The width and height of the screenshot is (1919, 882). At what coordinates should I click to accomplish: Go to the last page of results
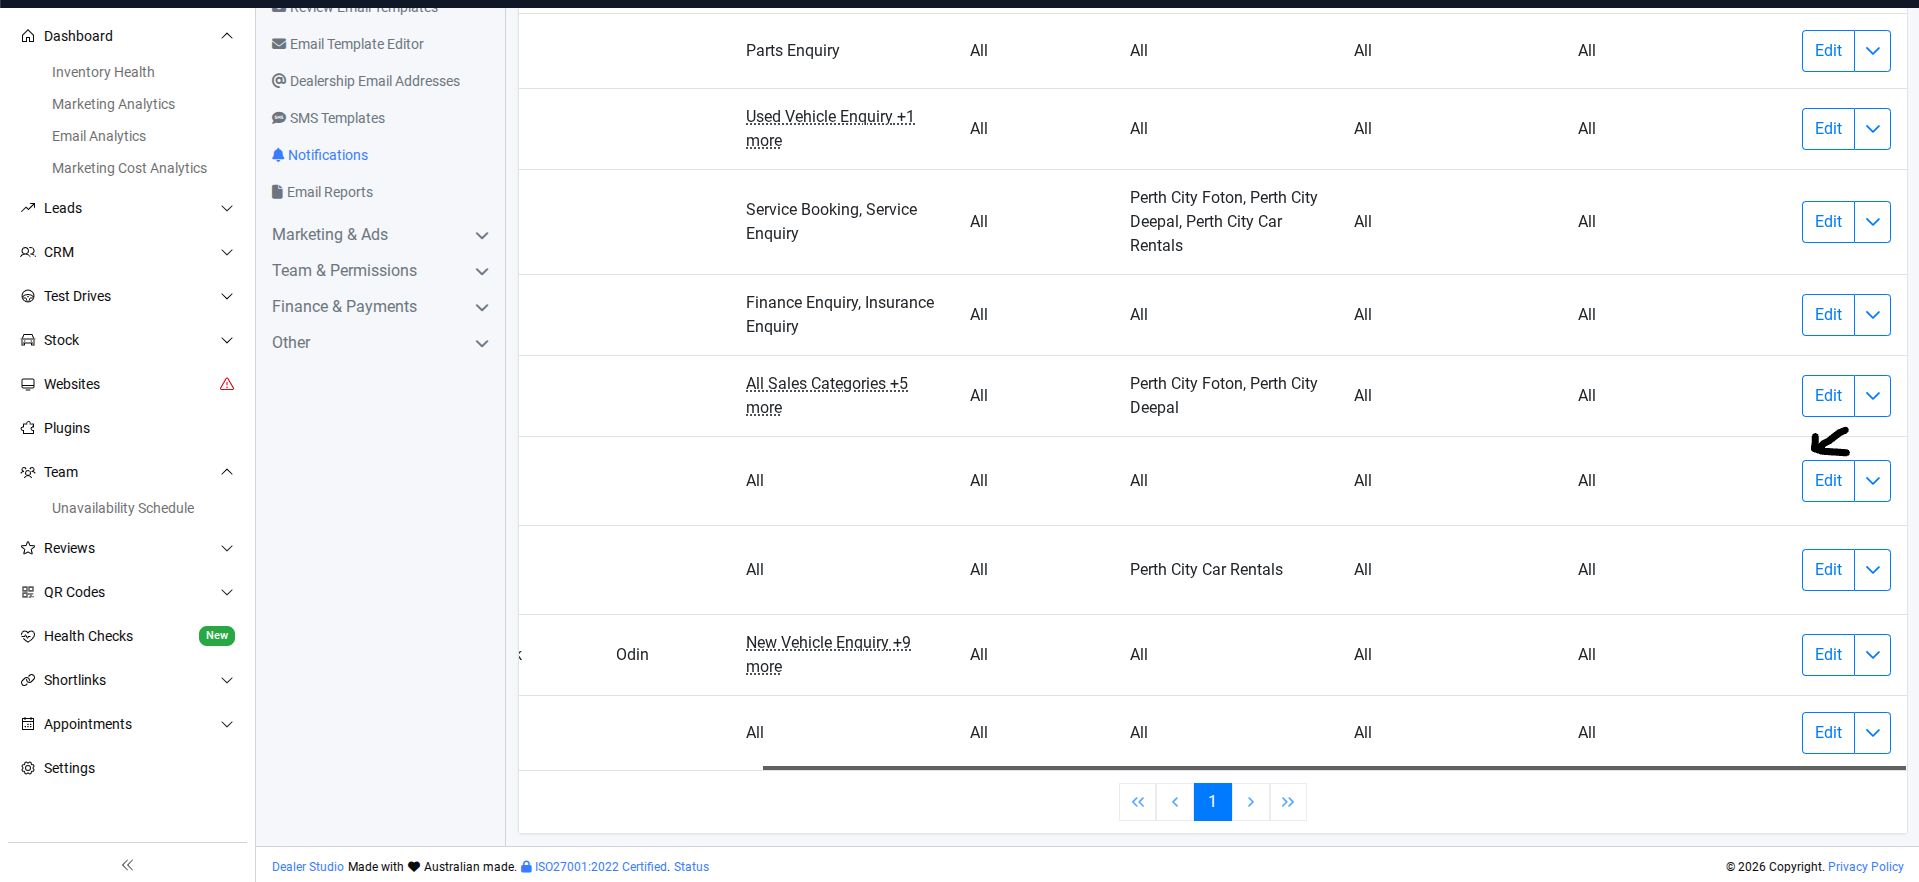(x=1288, y=802)
